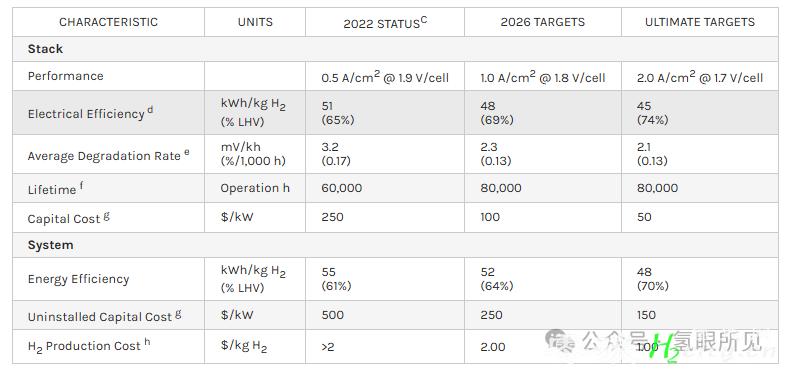Click the $/kg H2 units cell
The height and width of the screenshot is (373, 788).
[243, 346]
